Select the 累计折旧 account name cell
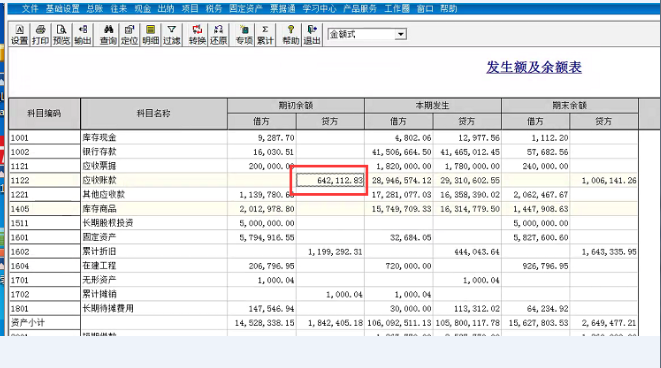The image size is (661, 368). click(153, 252)
